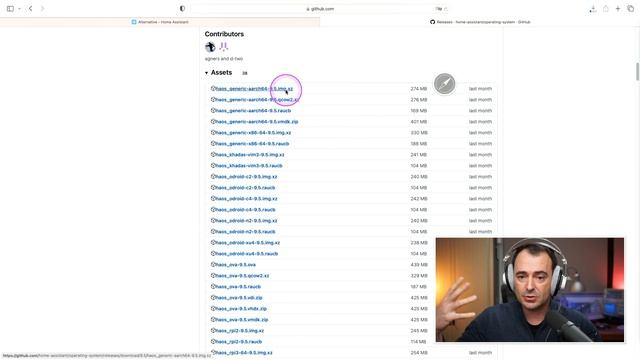The width and height of the screenshot is (640, 360).
Task: Open a new tab with plus button
Action: [618, 9]
